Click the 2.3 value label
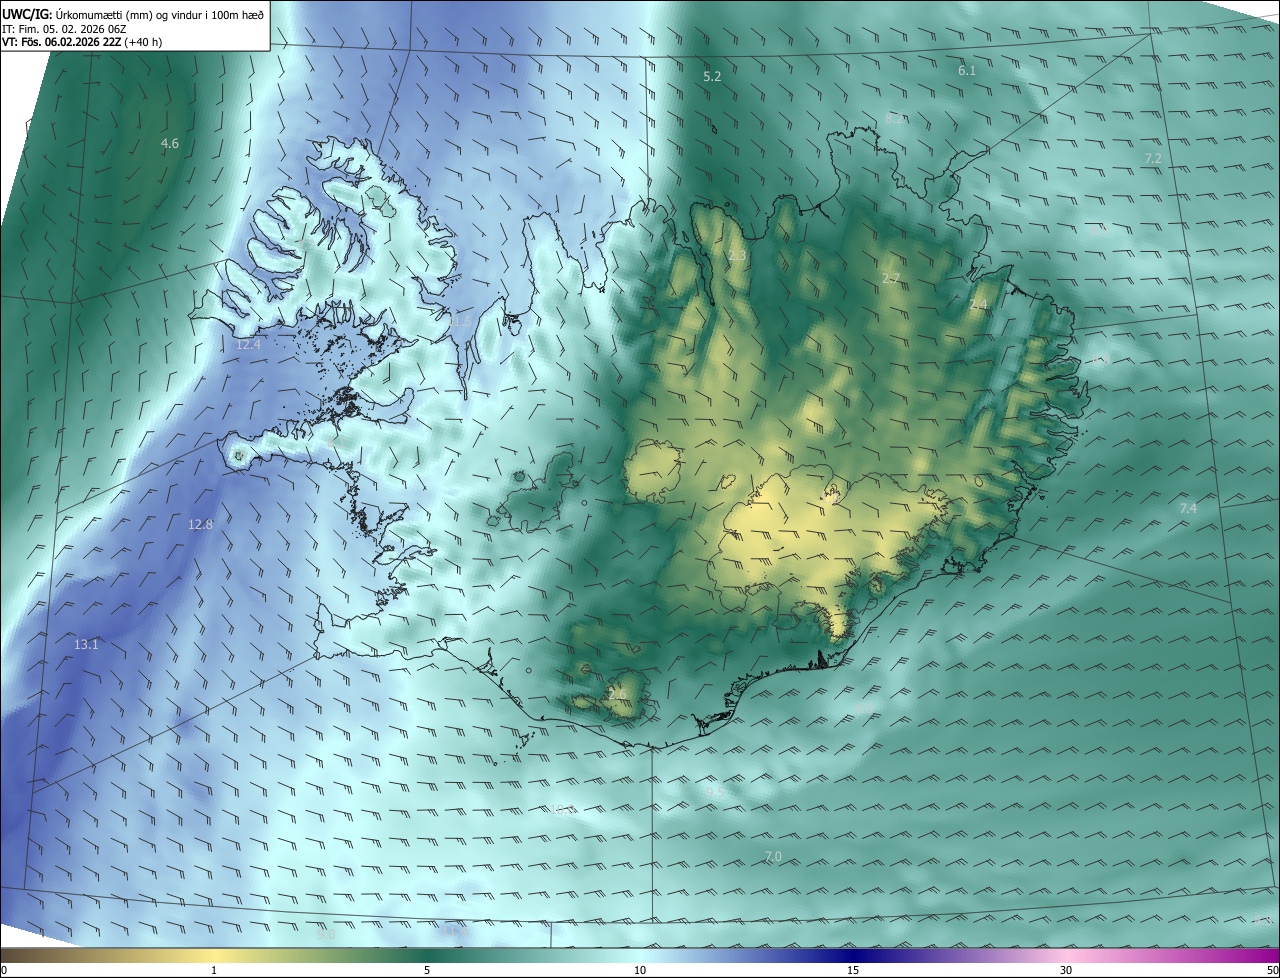1280x978 pixels. 737,256
